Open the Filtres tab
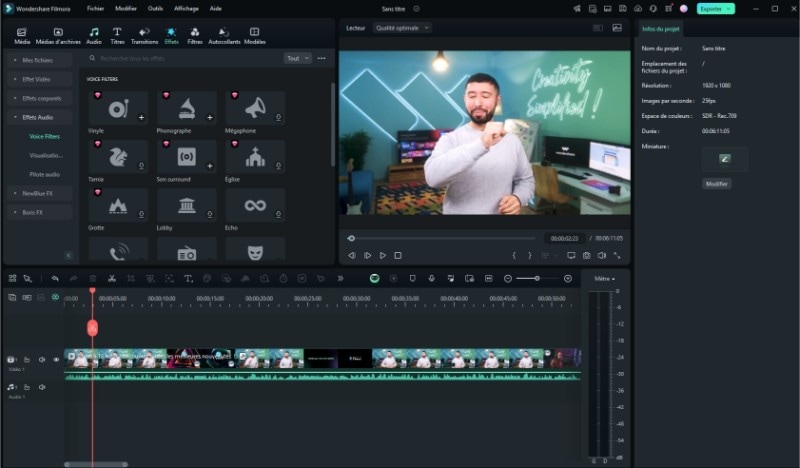Image resolution: width=800 pixels, height=468 pixels. (x=195, y=36)
